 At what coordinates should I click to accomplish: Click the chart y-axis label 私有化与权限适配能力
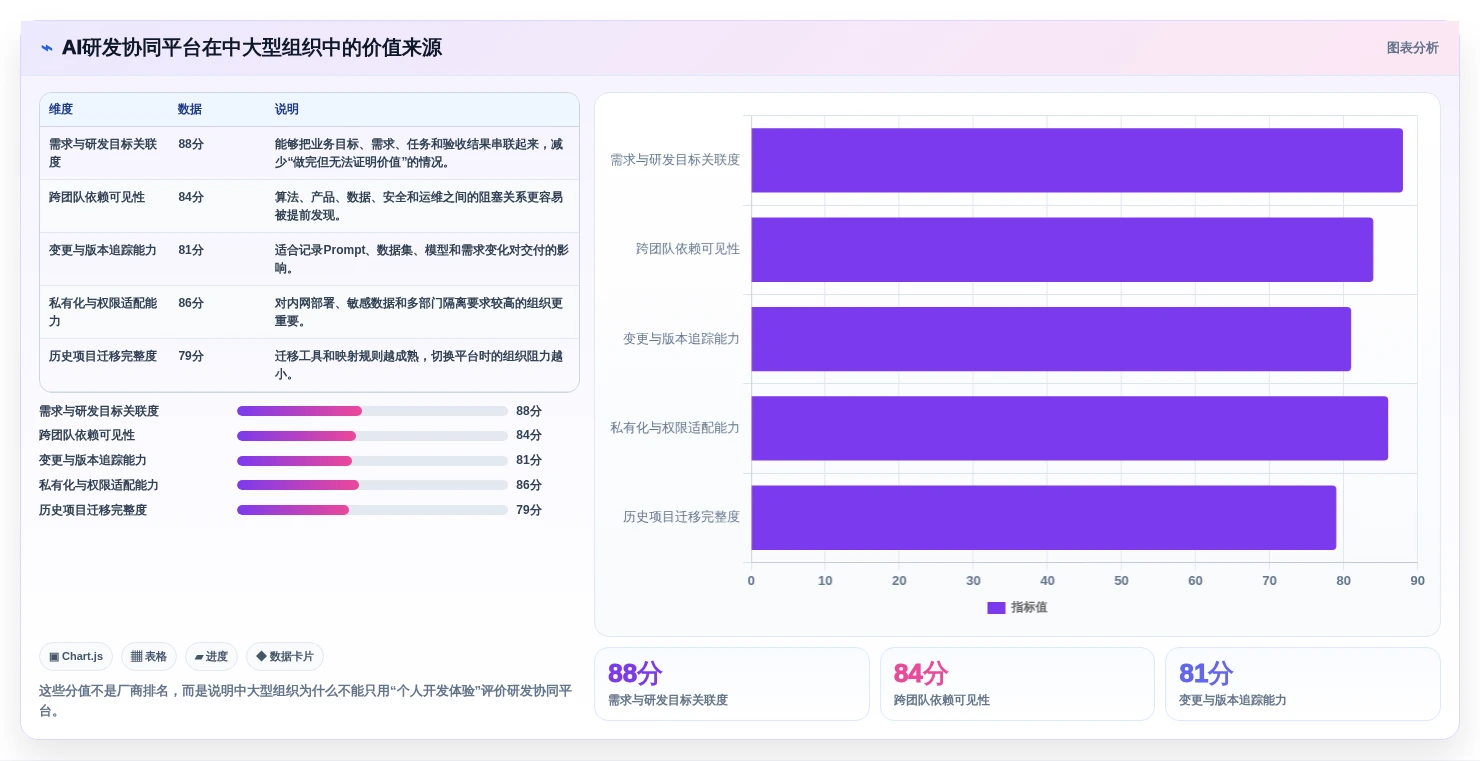coord(675,428)
